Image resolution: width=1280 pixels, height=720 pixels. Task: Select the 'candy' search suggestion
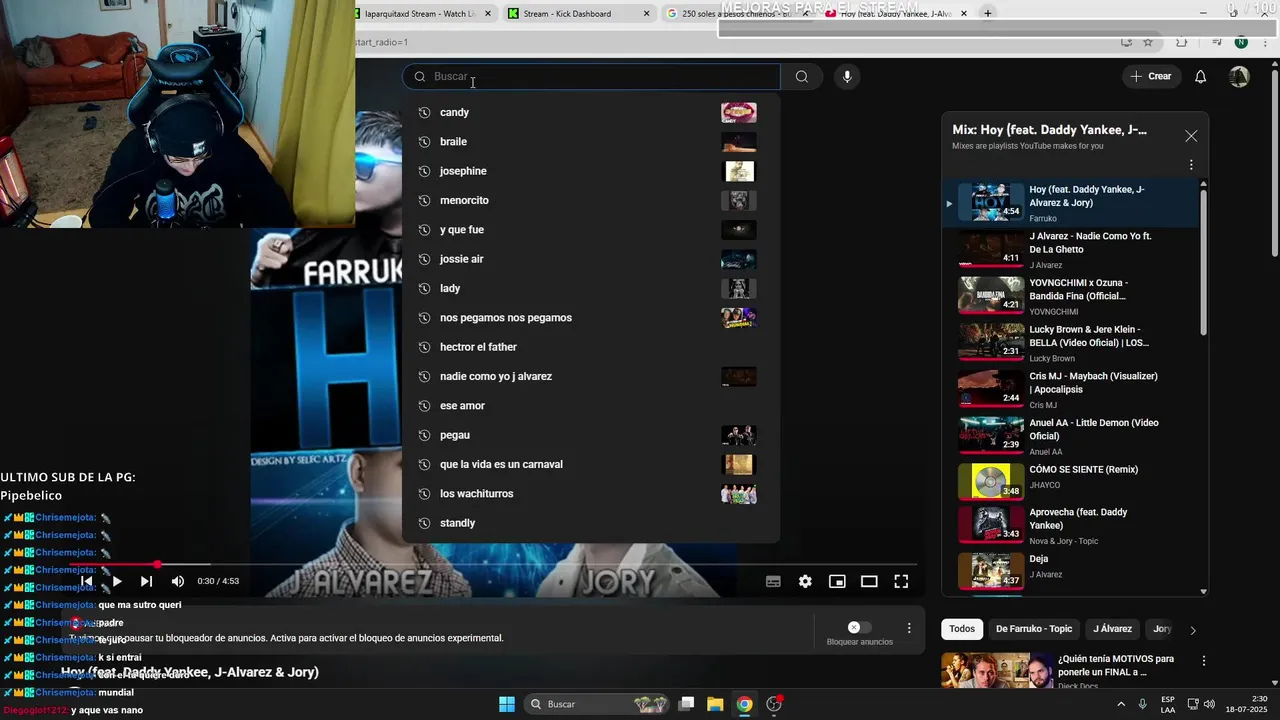coord(590,113)
